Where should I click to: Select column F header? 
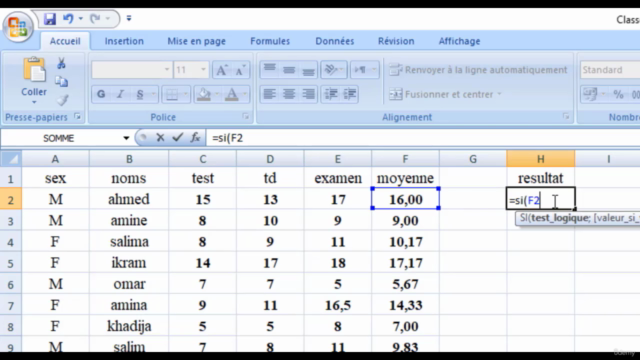click(x=405, y=159)
